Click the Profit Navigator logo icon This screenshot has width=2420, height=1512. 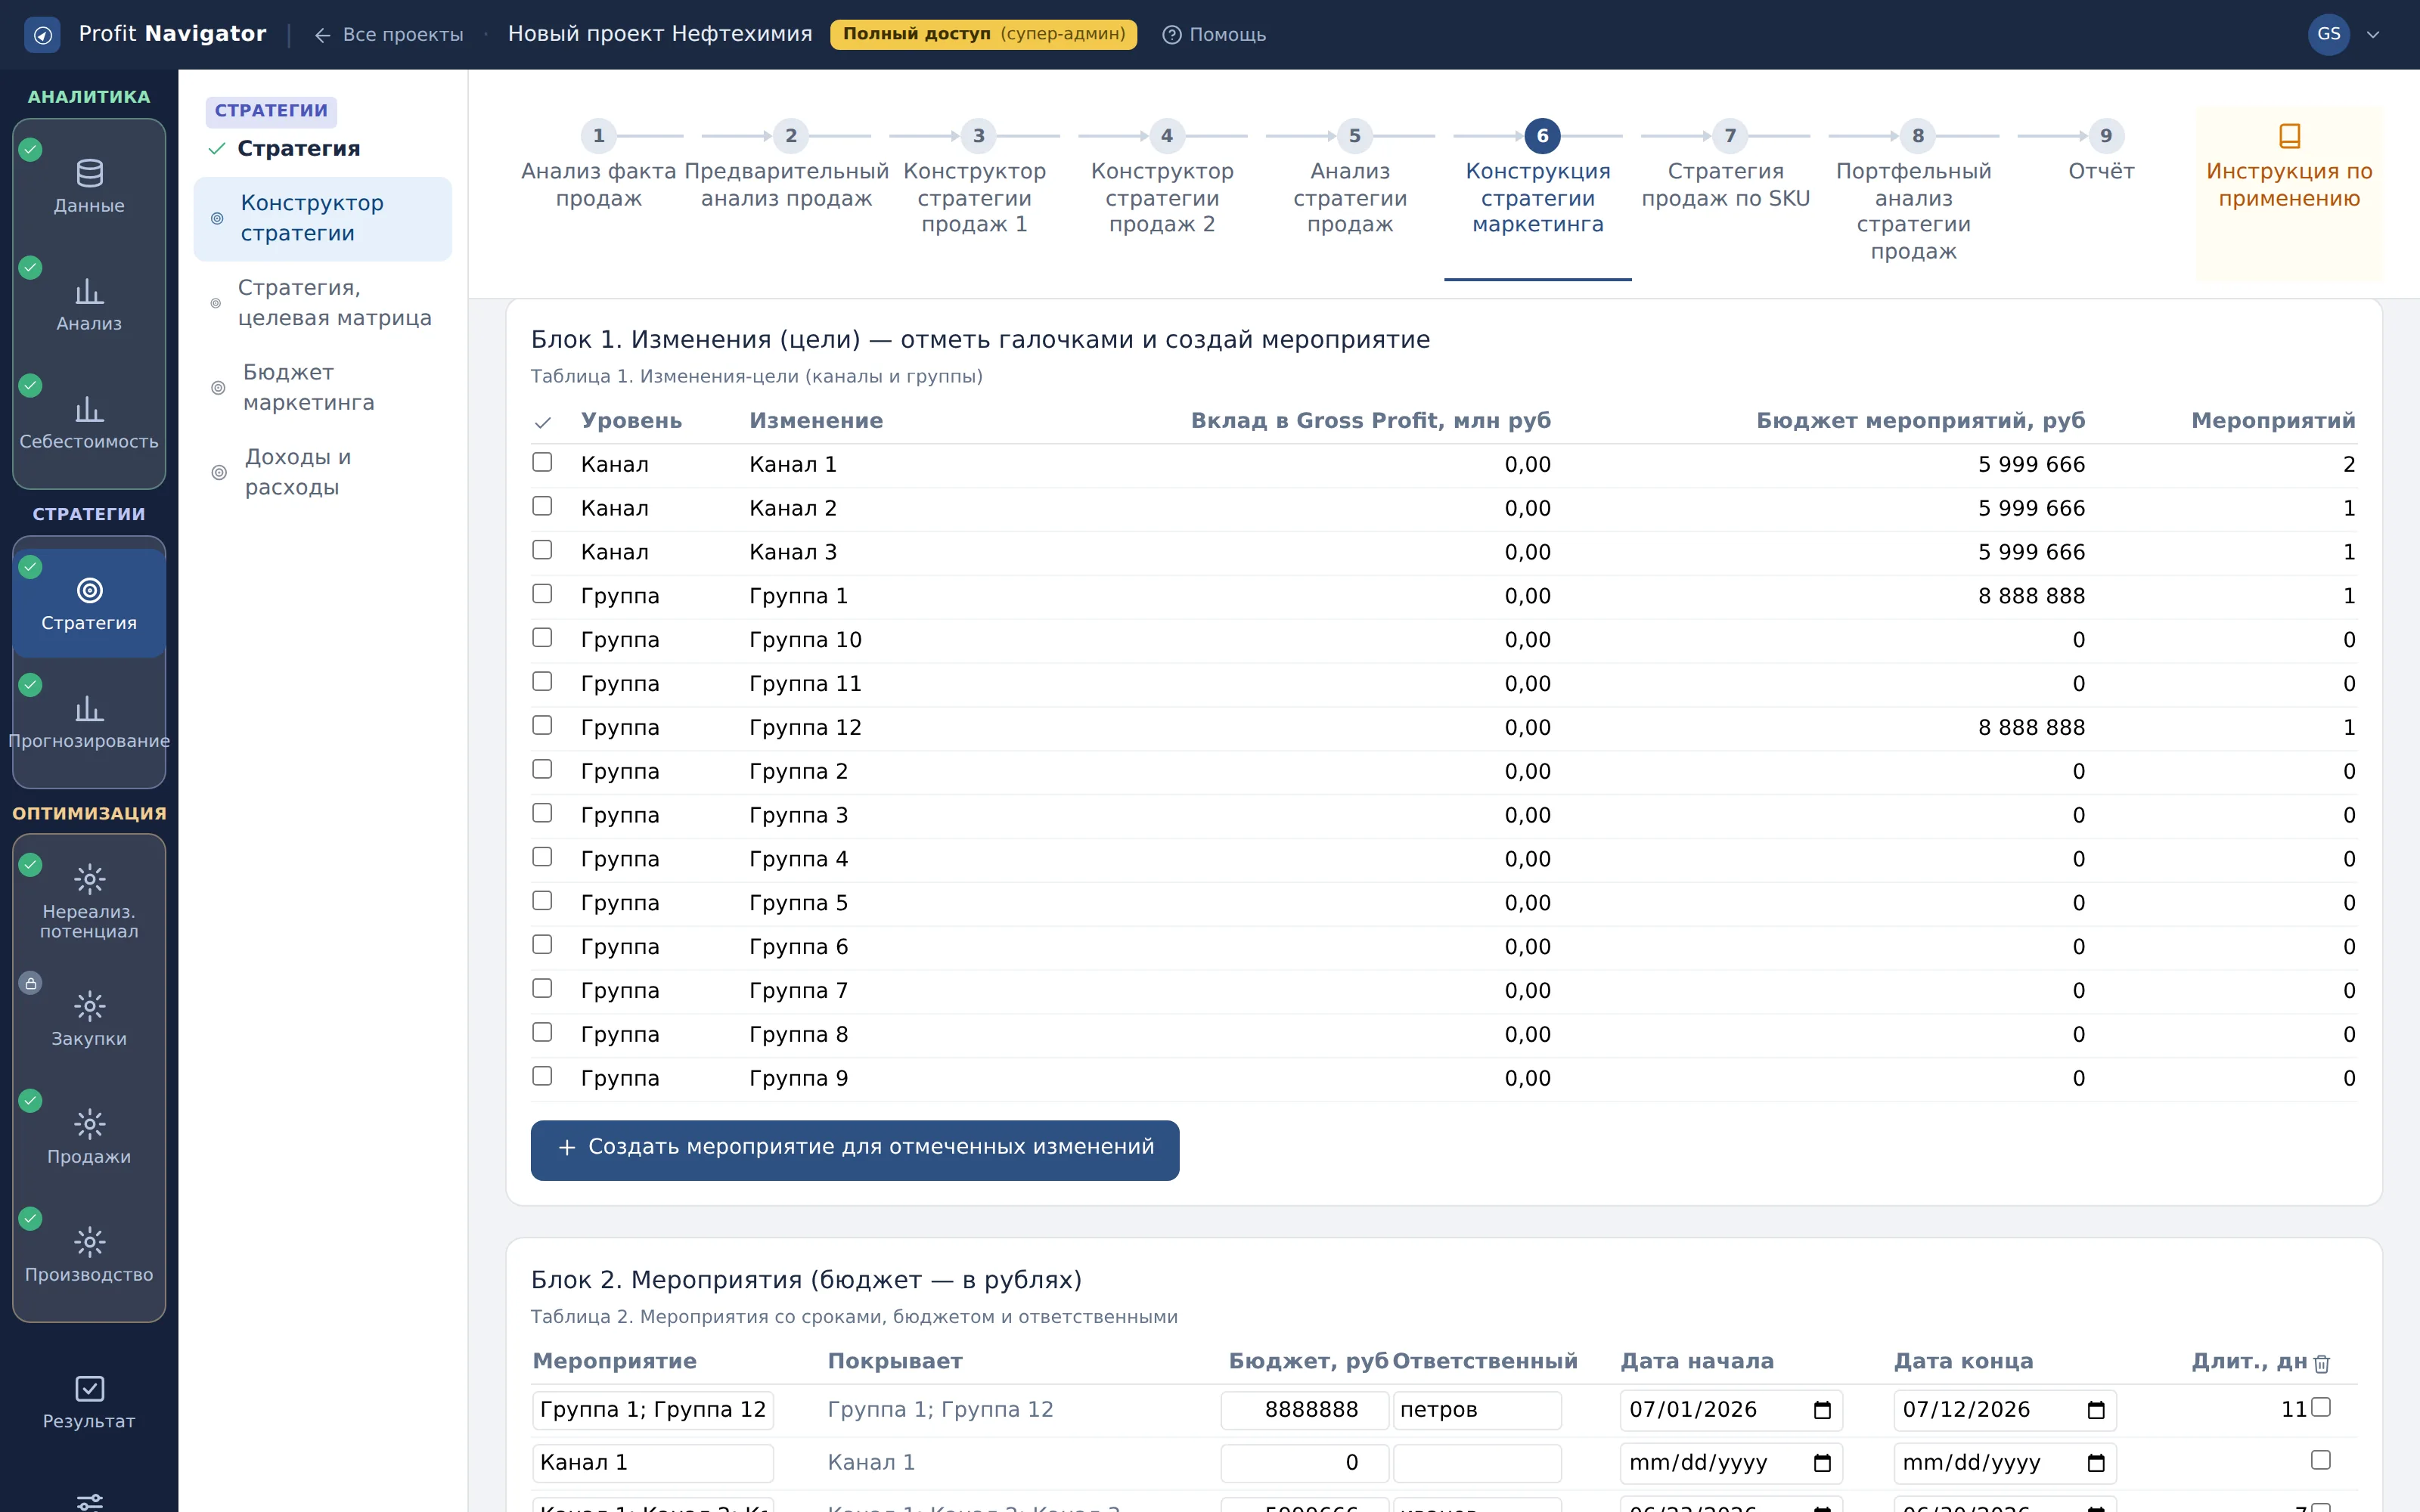[42, 35]
